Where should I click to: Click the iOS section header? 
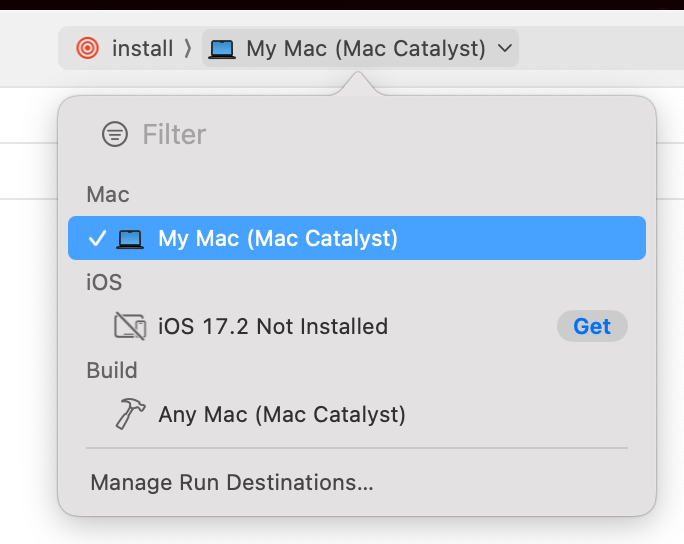[x=104, y=282]
